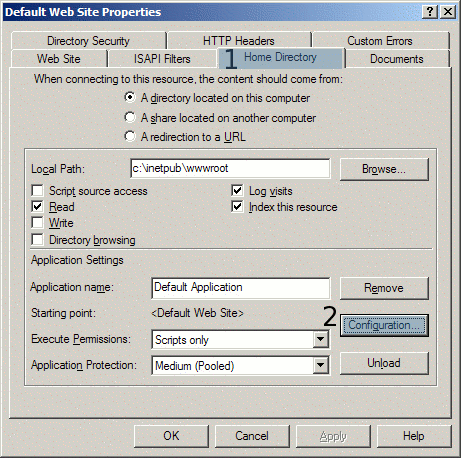Viewport: 461px width, 458px height.
Task: Uncheck the Log visits checkbox
Action: [237, 191]
